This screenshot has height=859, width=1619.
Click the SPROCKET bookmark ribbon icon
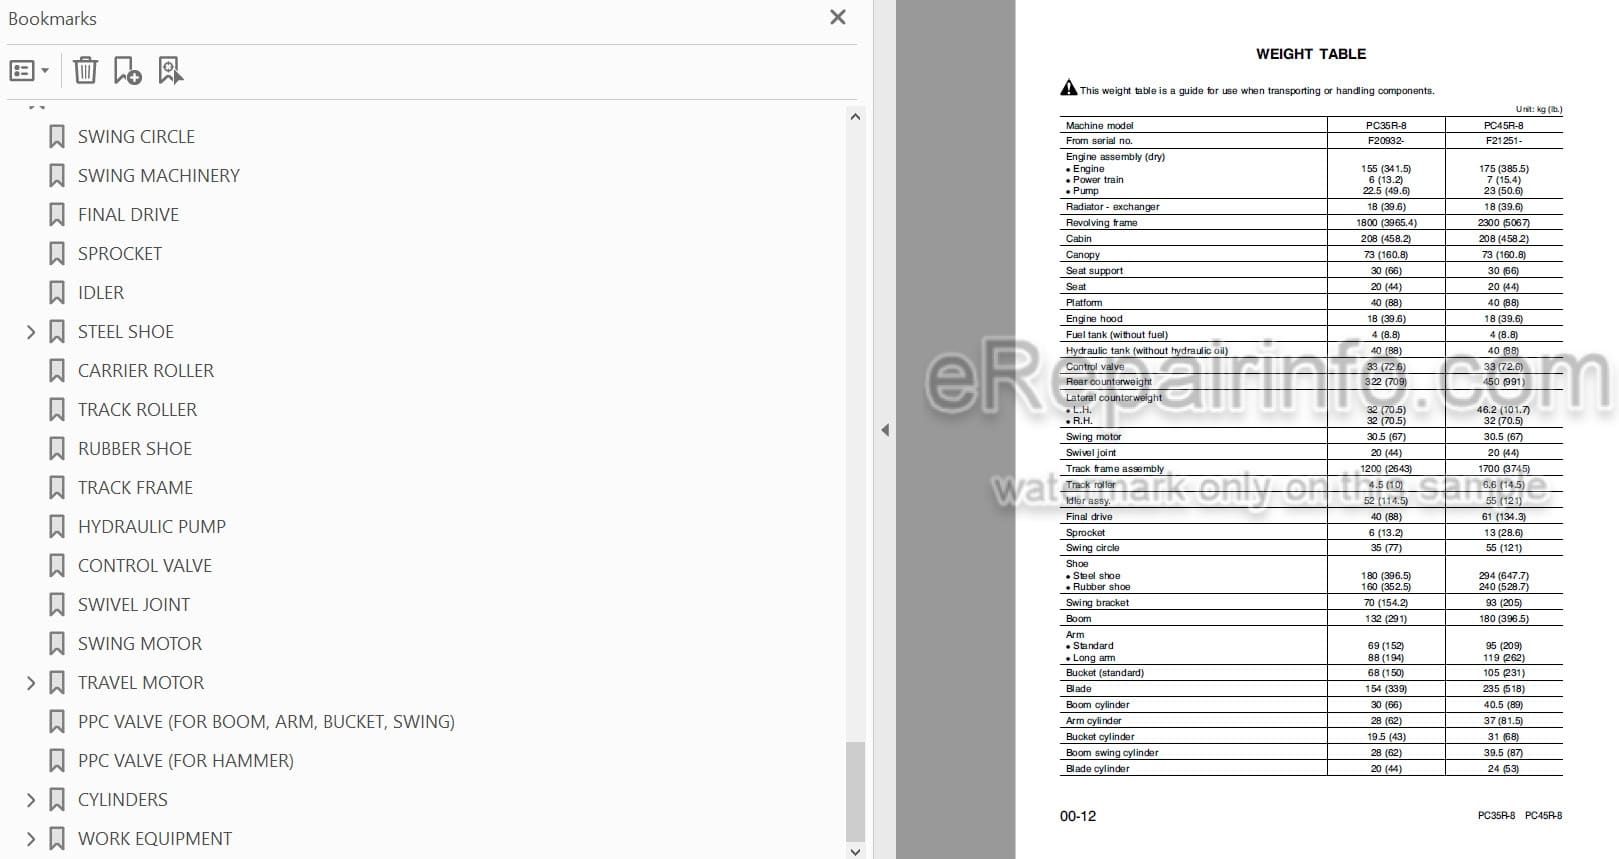(x=57, y=254)
